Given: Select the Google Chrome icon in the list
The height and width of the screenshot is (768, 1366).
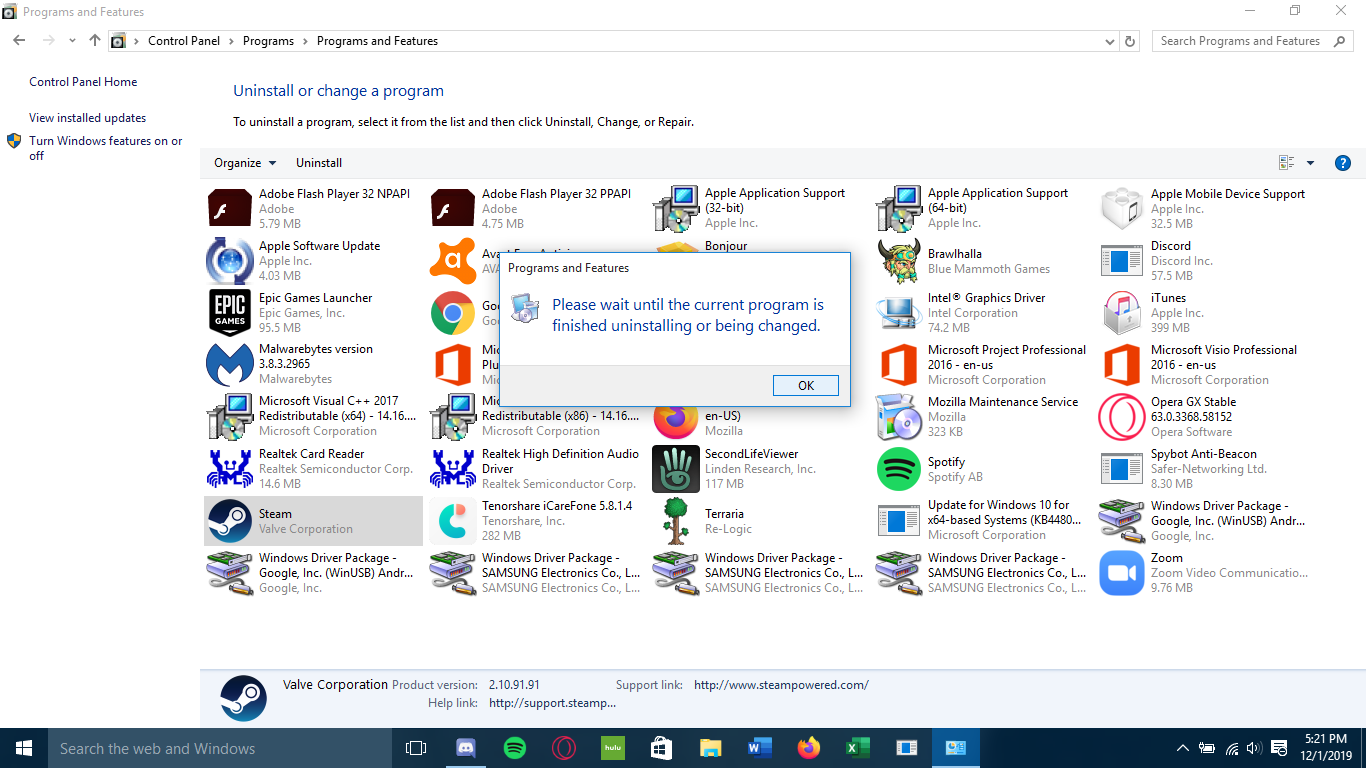Looking at the screenshot, I should [453, 313].
